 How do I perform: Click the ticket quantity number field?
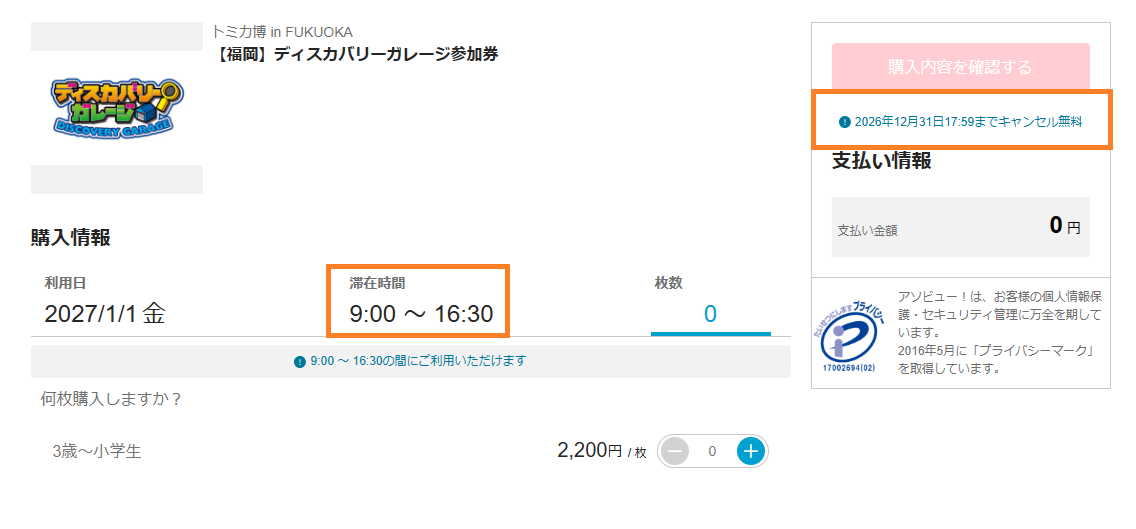712,451
